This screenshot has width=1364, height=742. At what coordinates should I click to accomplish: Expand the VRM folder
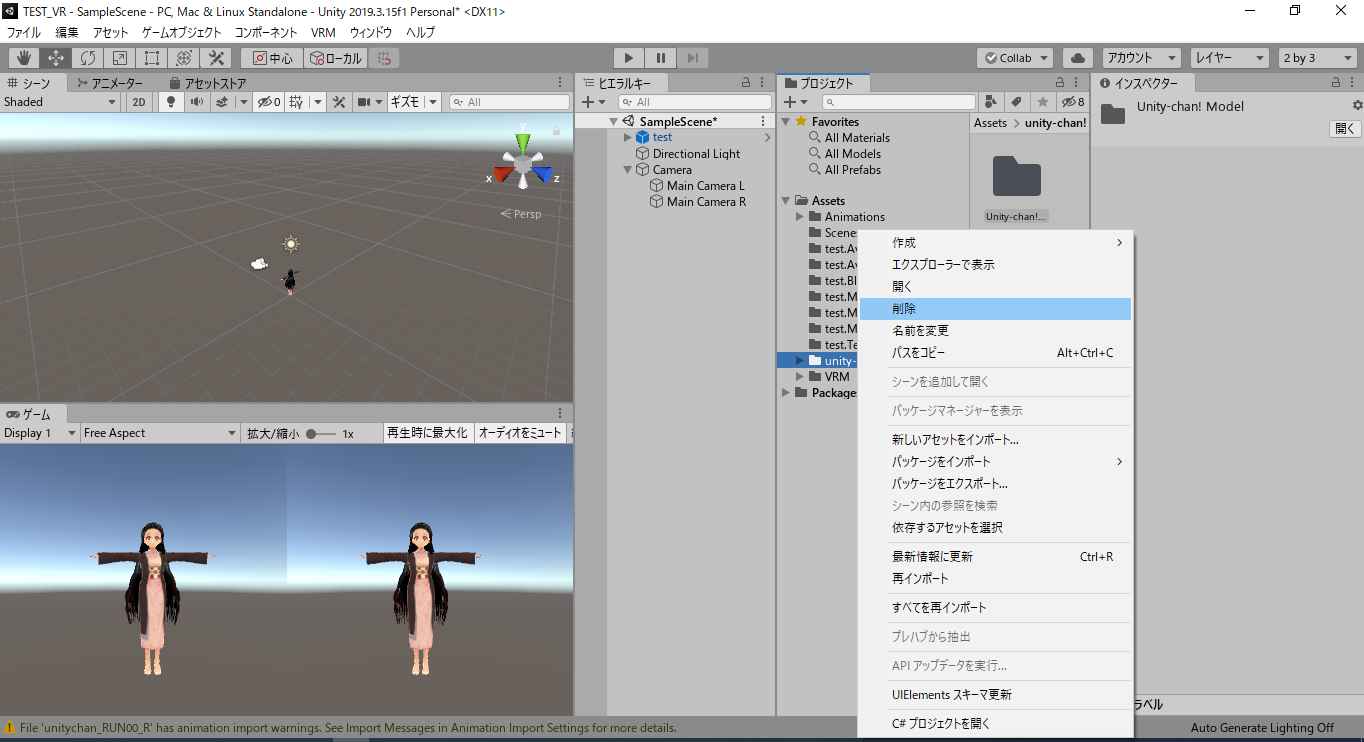(800, 377)
